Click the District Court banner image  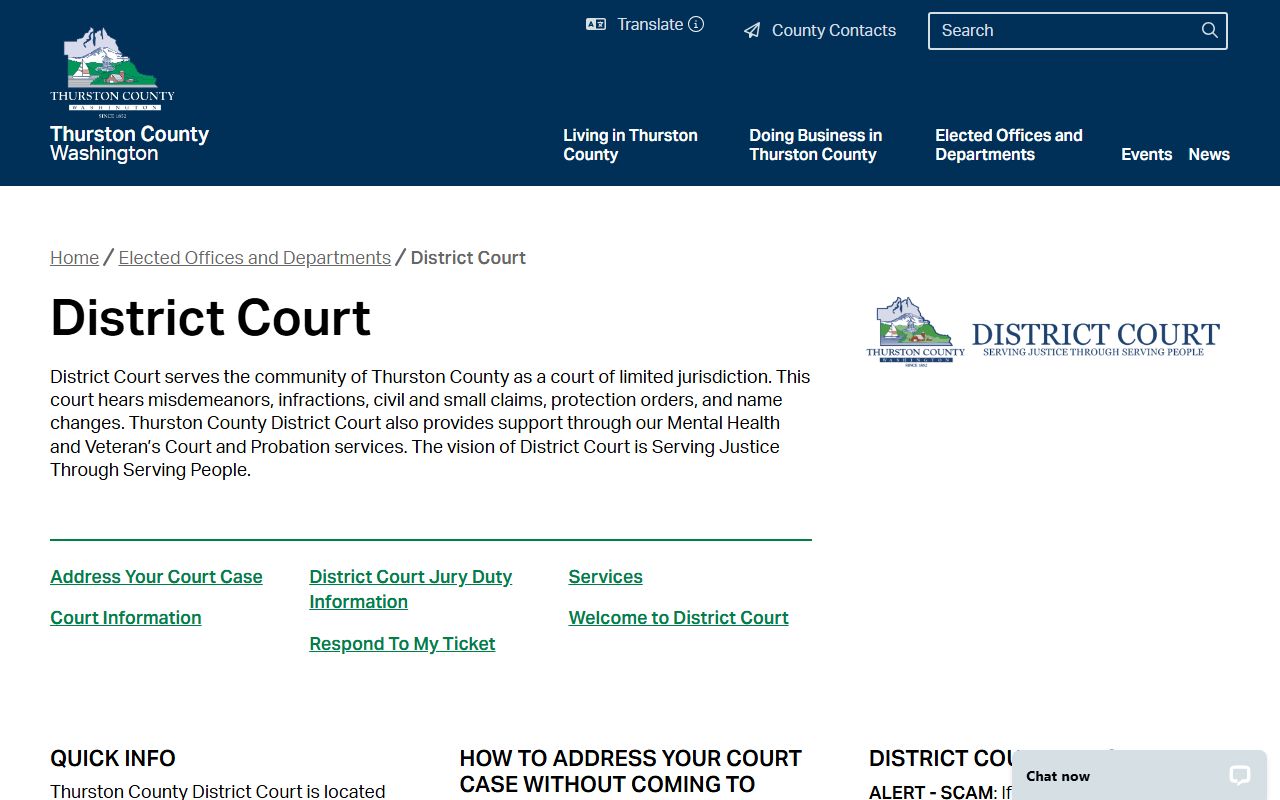[1043, 333]
